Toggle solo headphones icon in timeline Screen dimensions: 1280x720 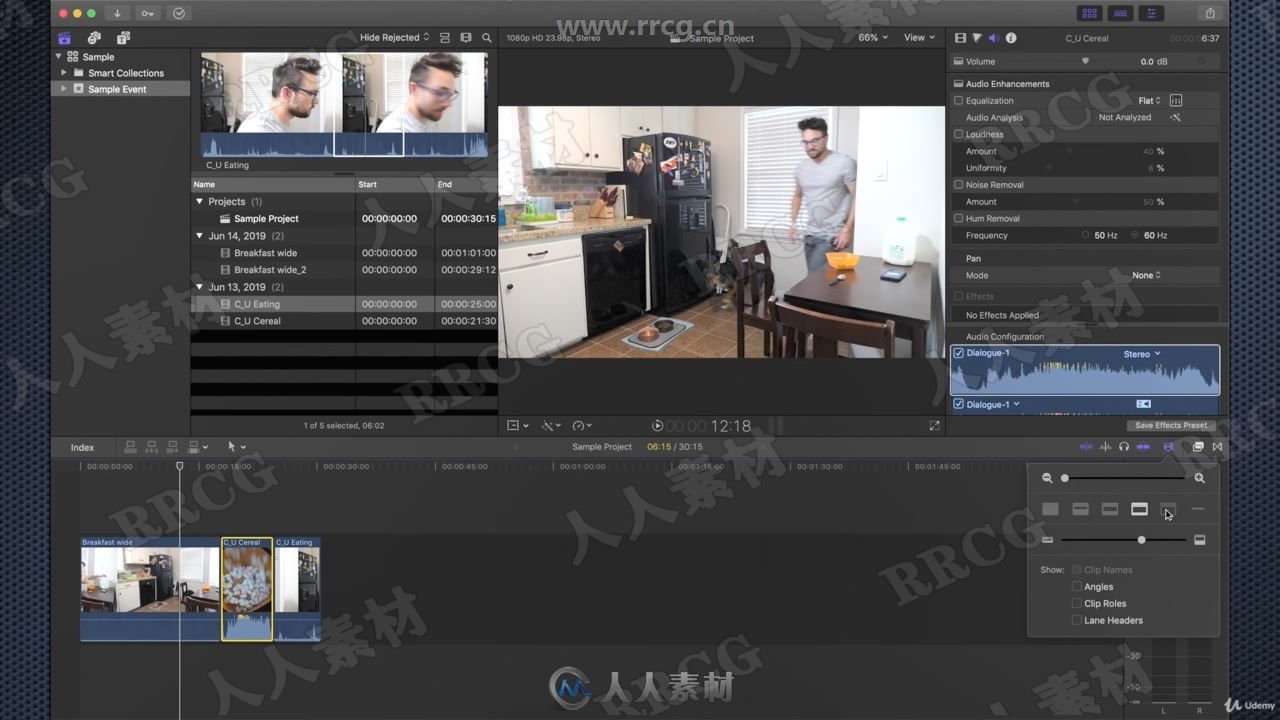point(1124,447)
